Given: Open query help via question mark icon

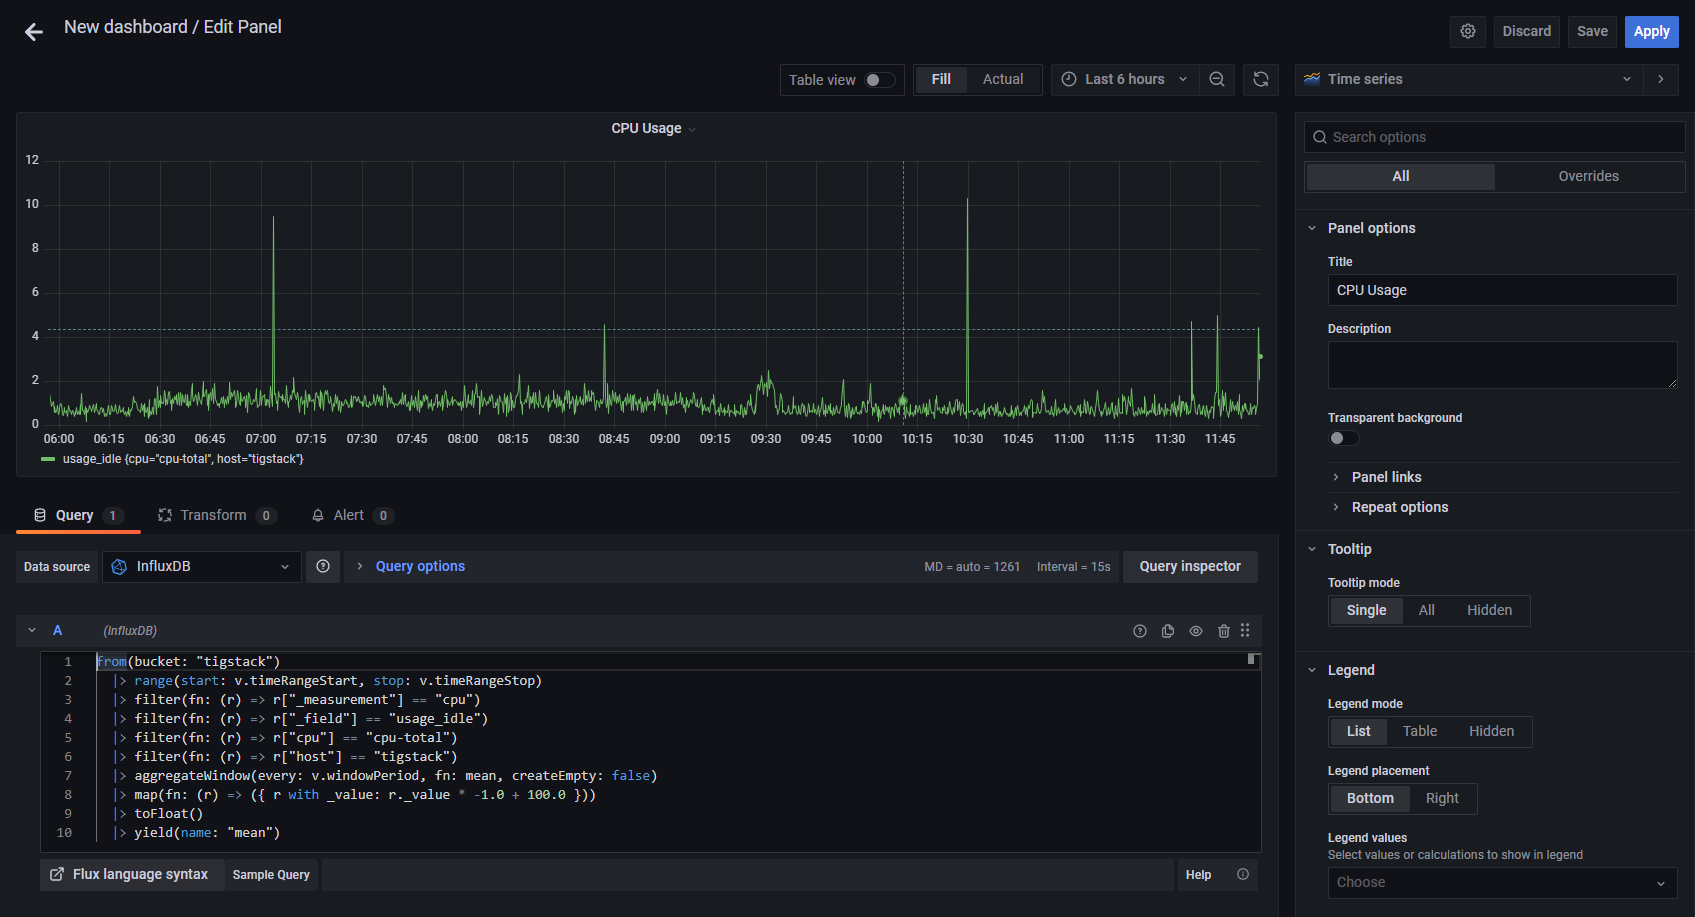Looking at the screenshot, I should (x=1139, y=630).
